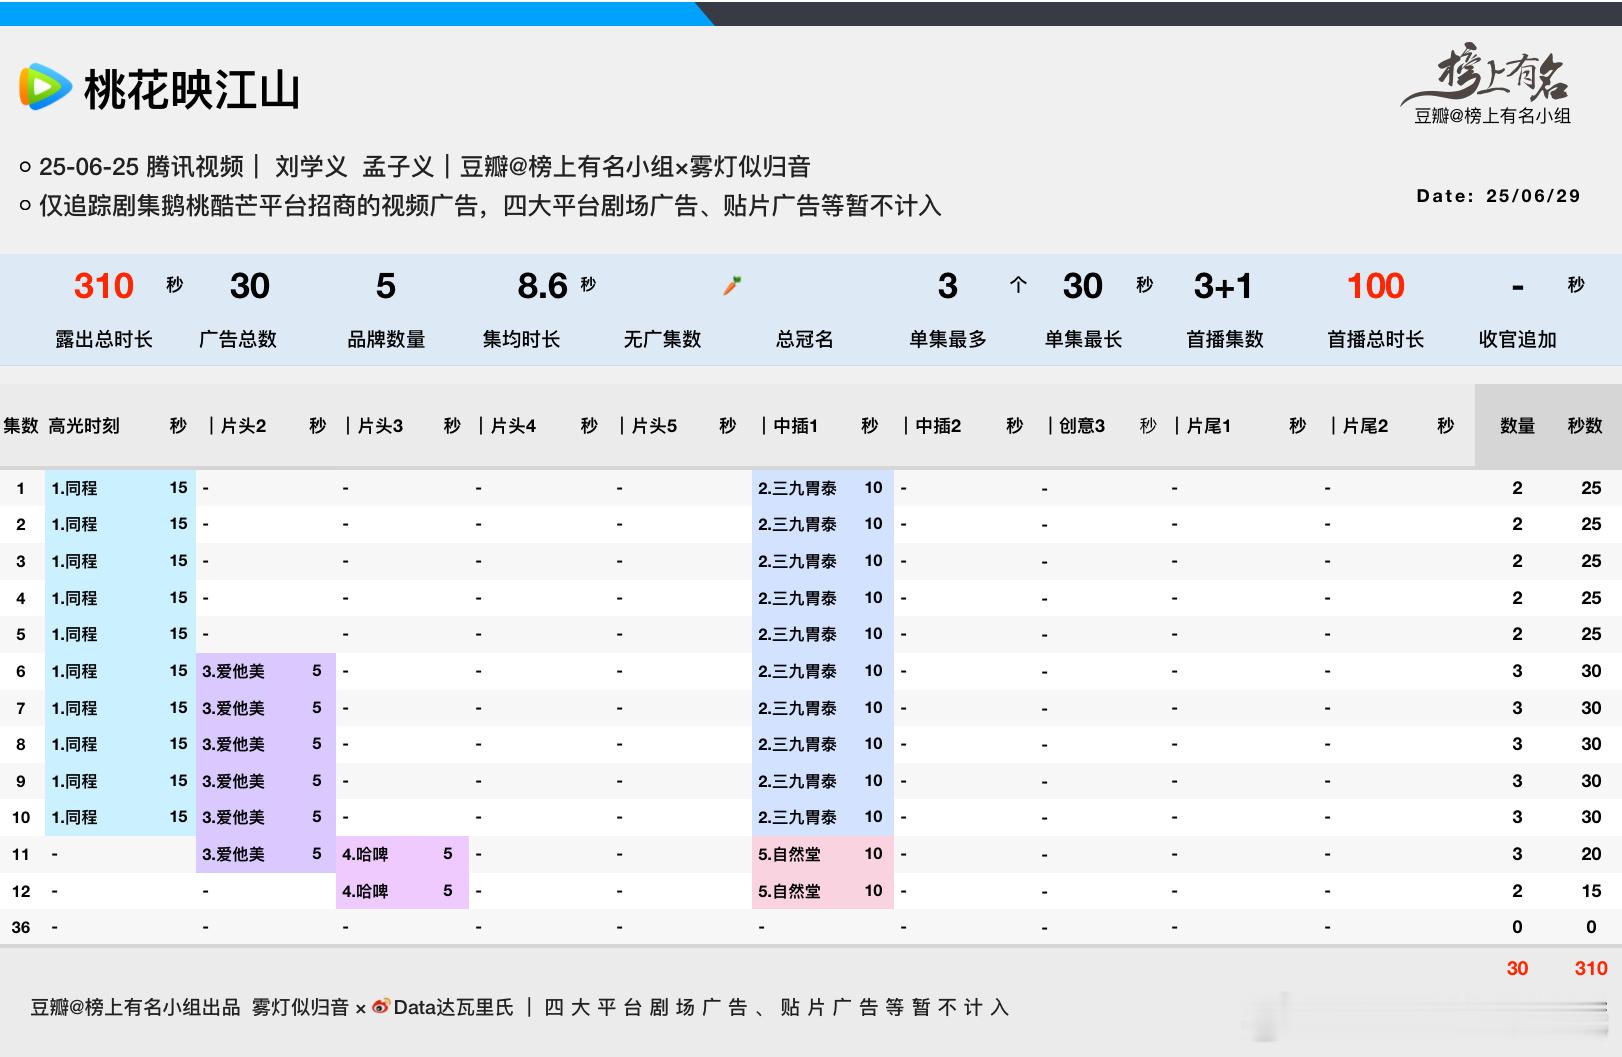Click the 首播总时长 label
Viewport: 1622px width, 1057px height.
[1375, 339]
